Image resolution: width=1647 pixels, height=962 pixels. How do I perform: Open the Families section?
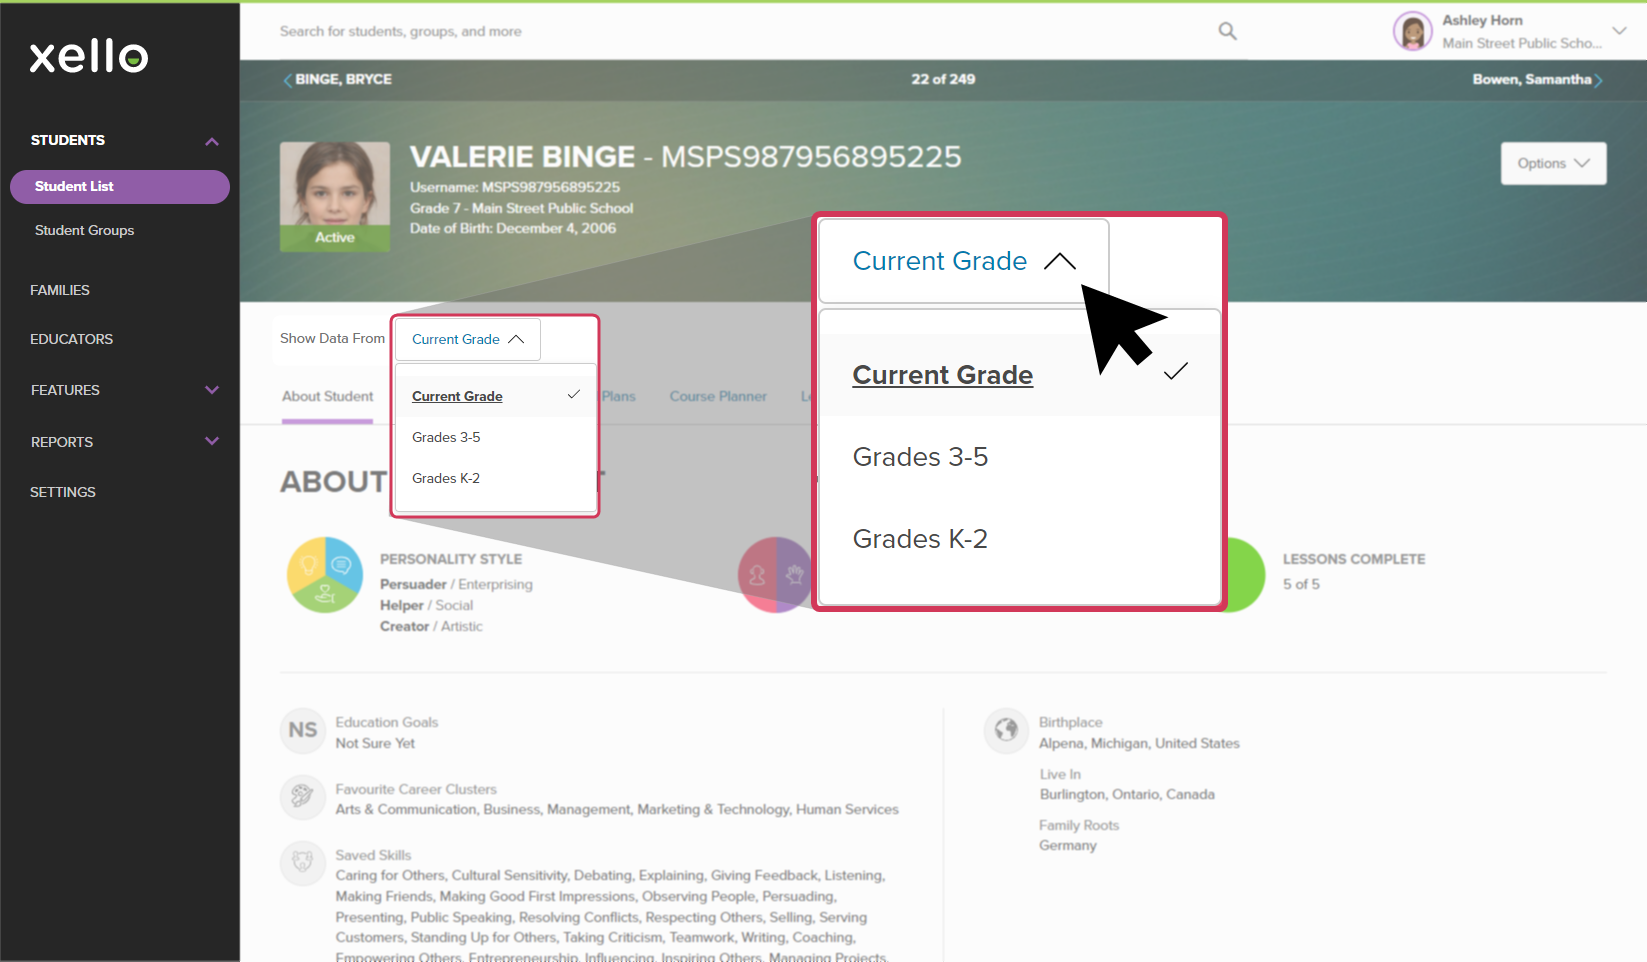tap(60, 290)
